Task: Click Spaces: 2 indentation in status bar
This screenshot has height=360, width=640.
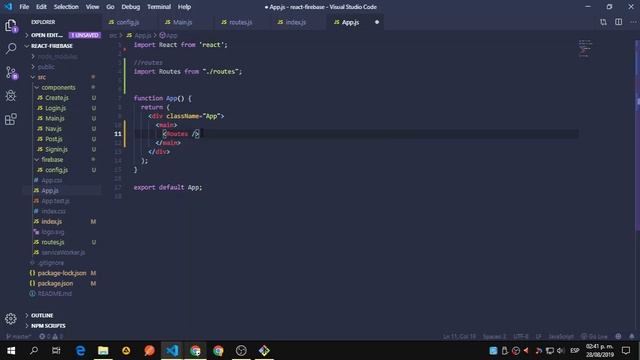Action: [494, 336]
